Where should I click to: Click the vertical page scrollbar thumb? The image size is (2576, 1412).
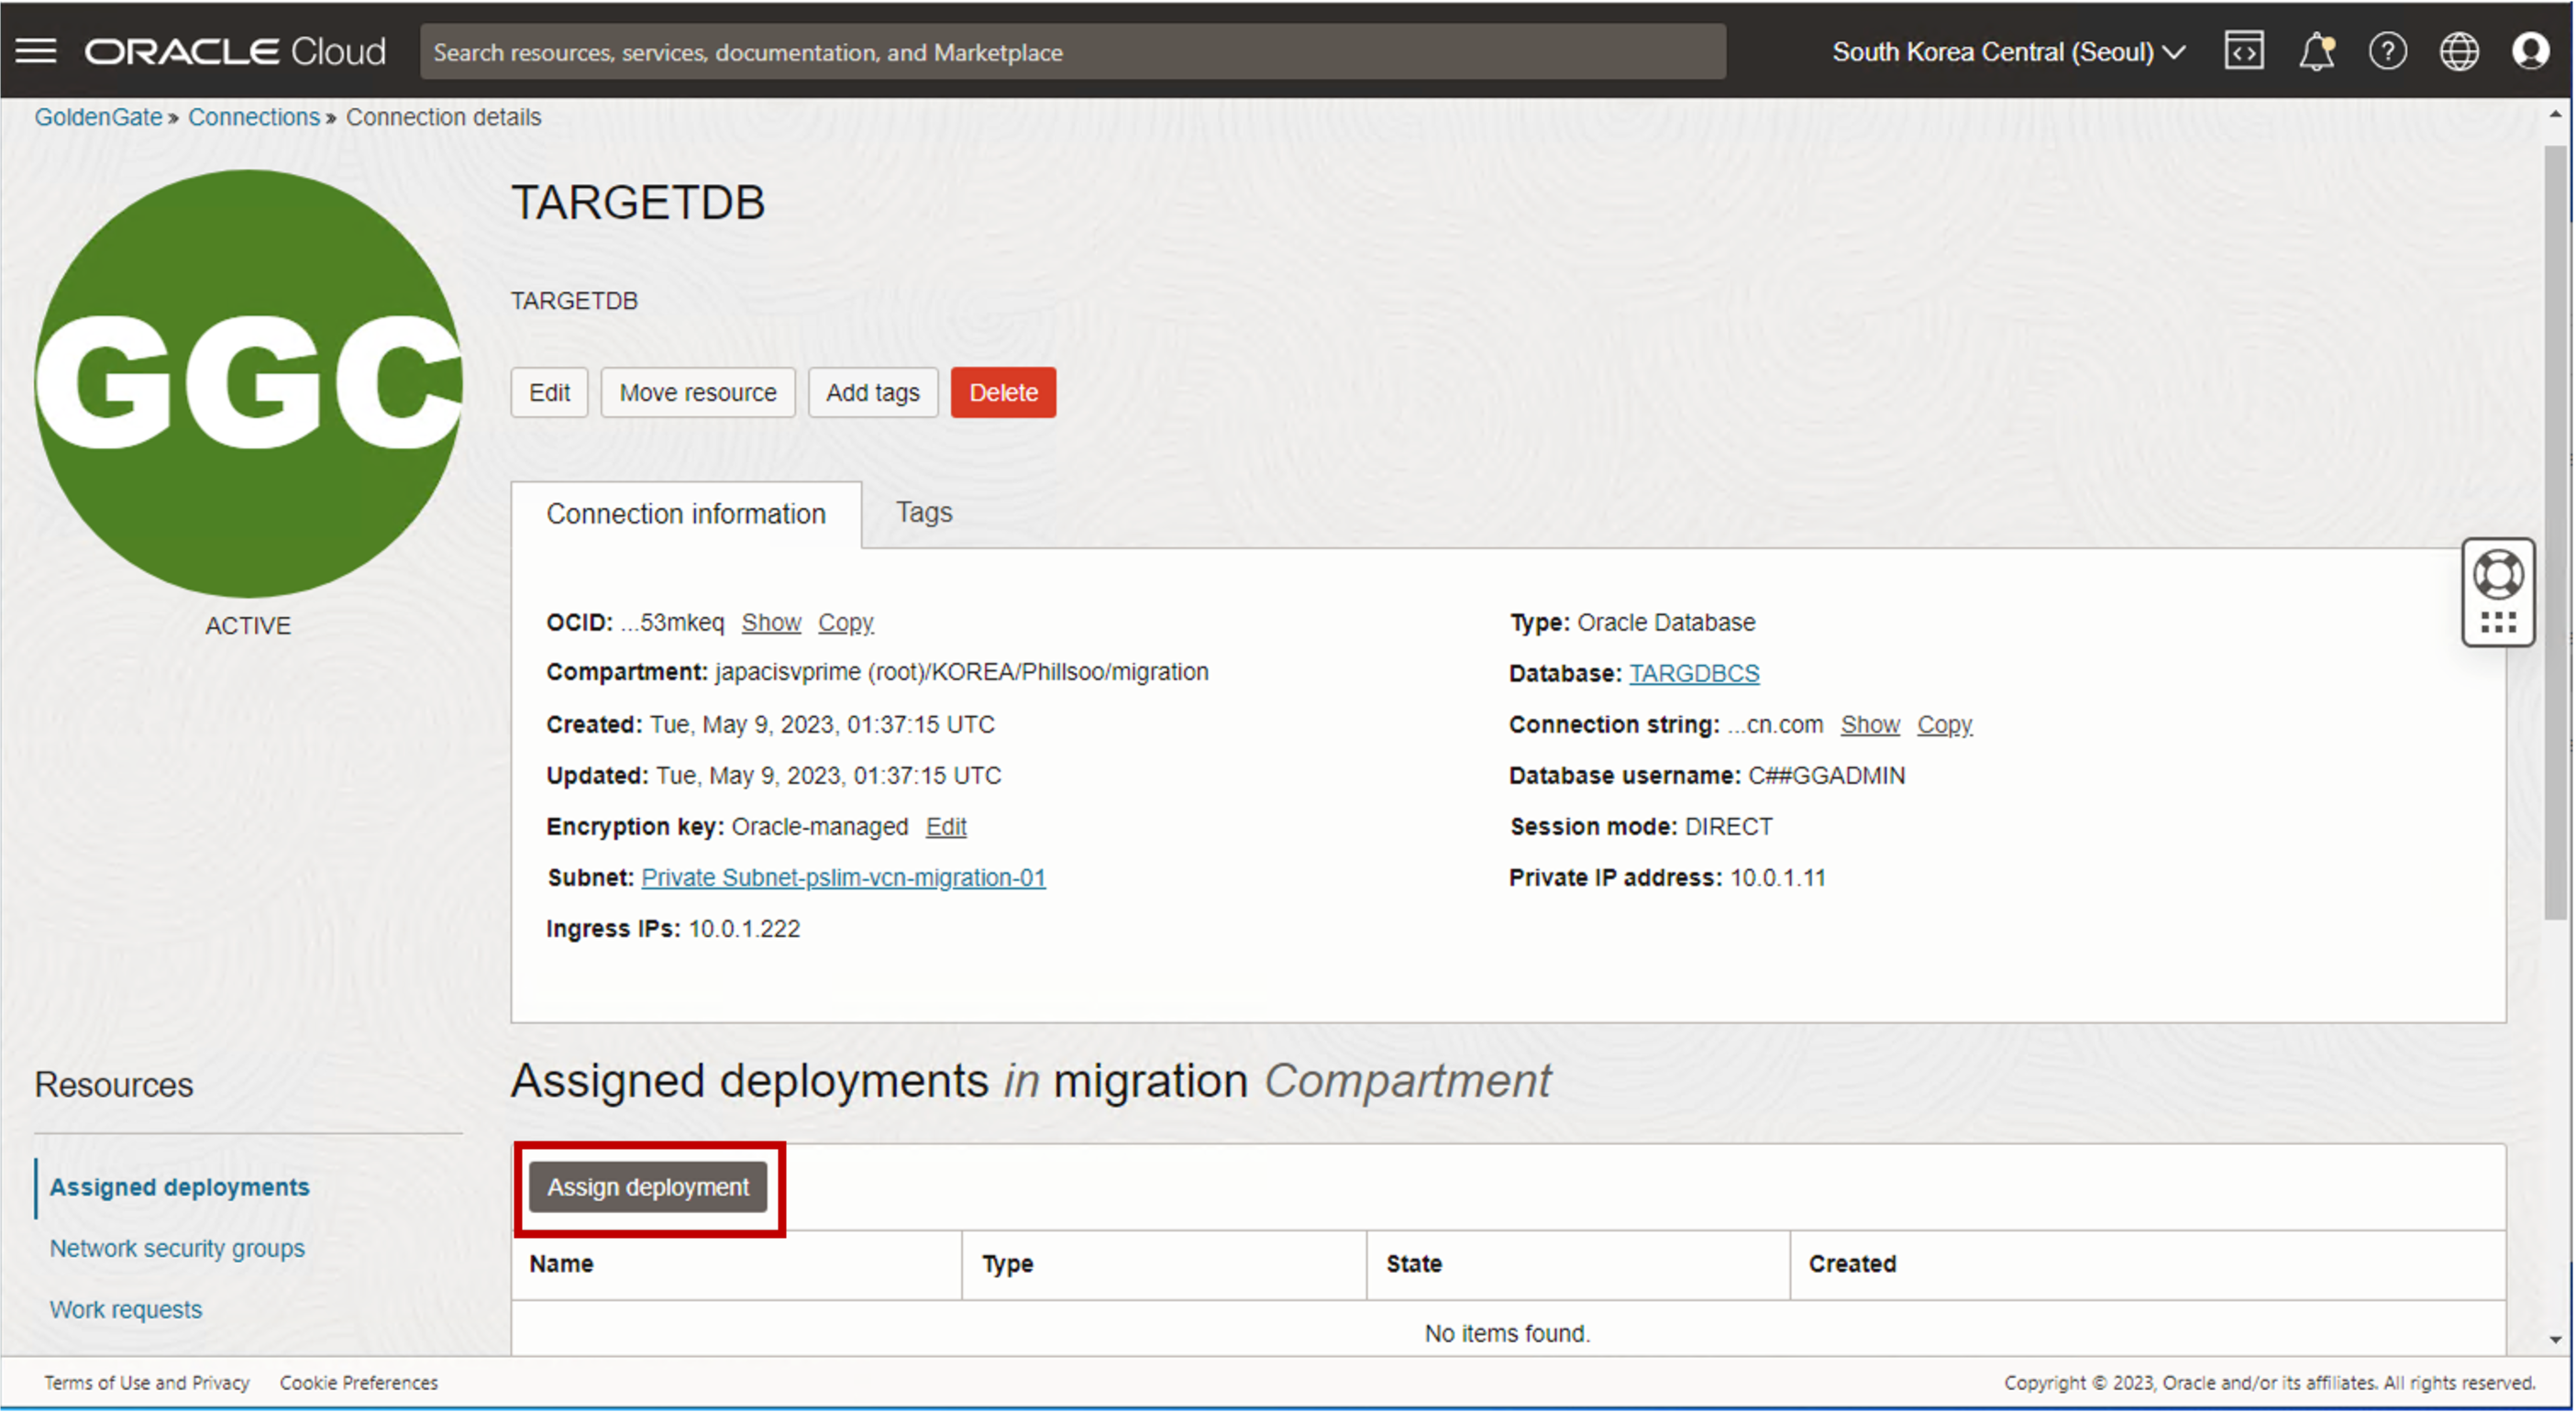click(x=2556, y=532)
